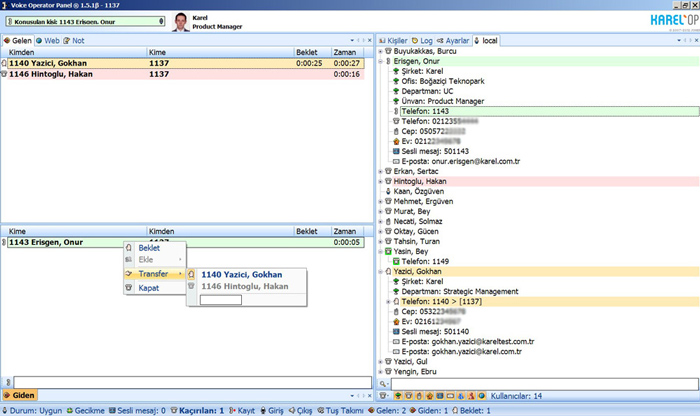This screenshot has height=416, width=700.
Task: Click the E-posta envelope icon for onur.erisgen@karel.com.tr
Action: (398, 161)
